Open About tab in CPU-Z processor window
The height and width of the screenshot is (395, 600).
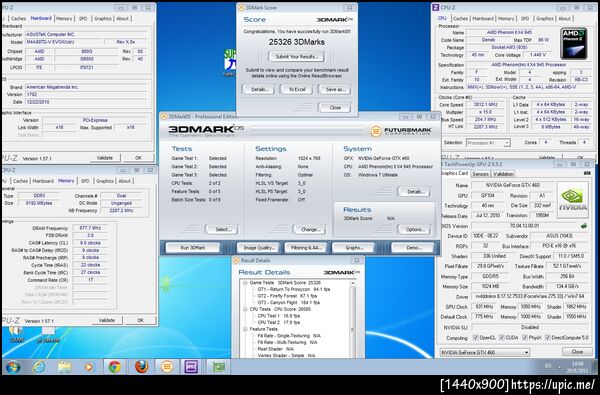point(564,18)
